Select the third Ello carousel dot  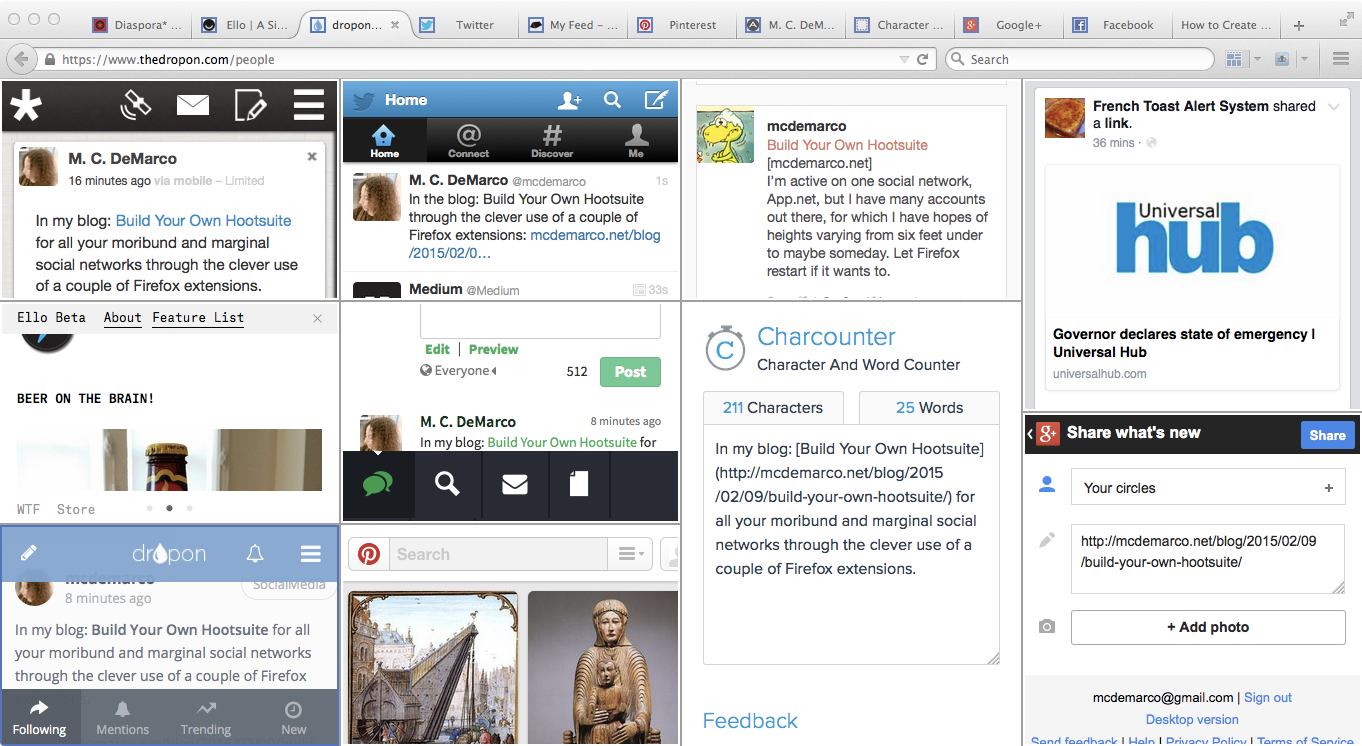pyautogui.click(x=189, y=508)
